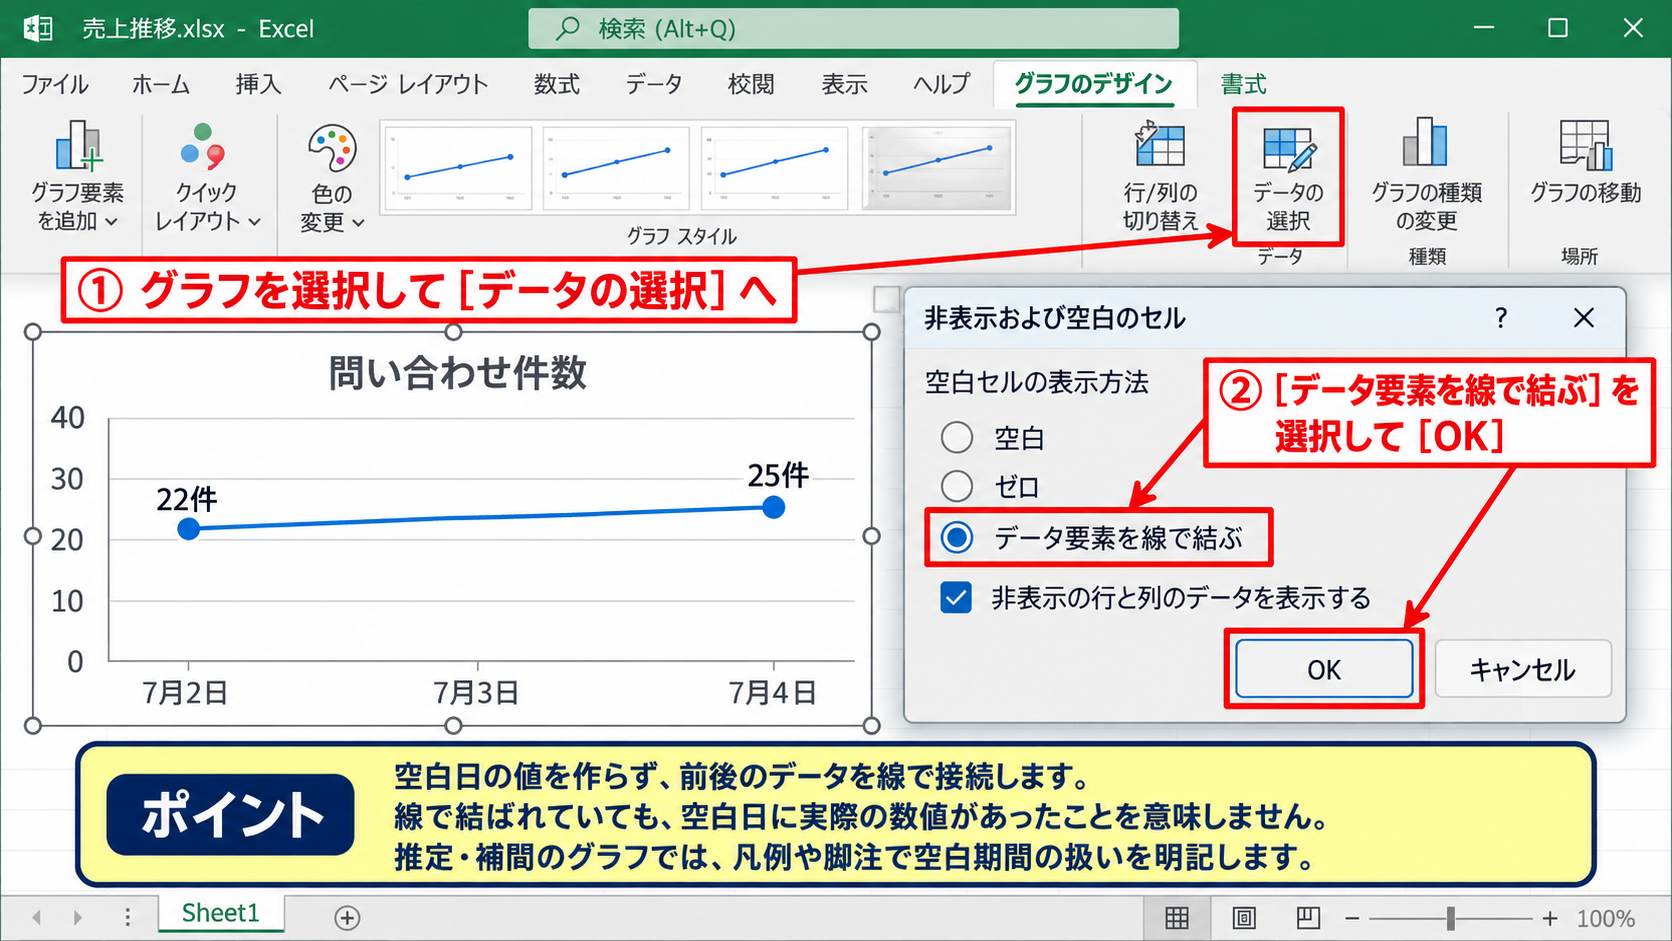
Task: Click the dialog help question mark
Action: coord(1501,318)
